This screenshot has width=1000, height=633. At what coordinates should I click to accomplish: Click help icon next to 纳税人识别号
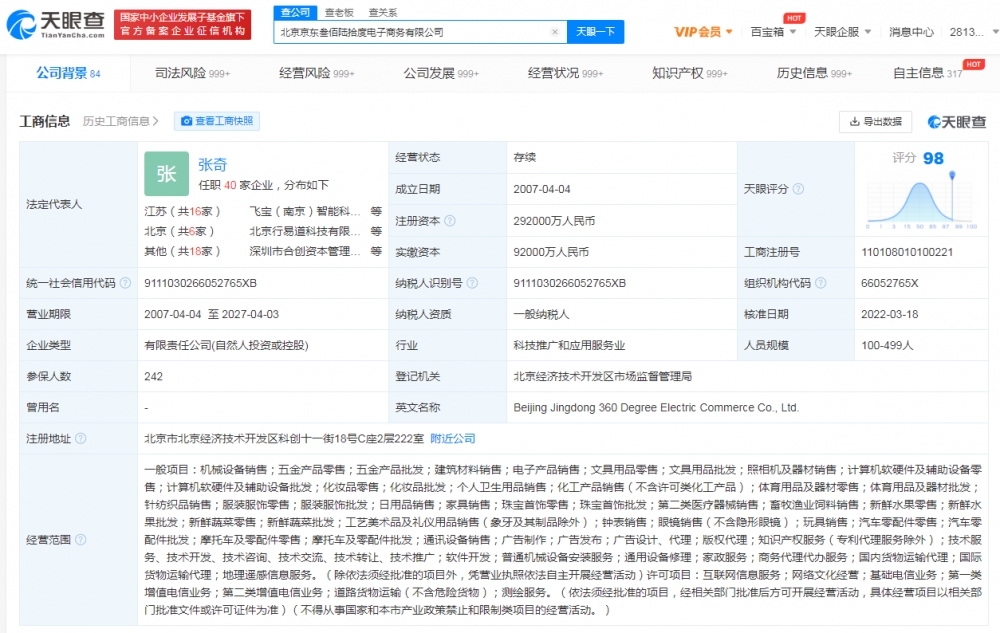(473, 283)
